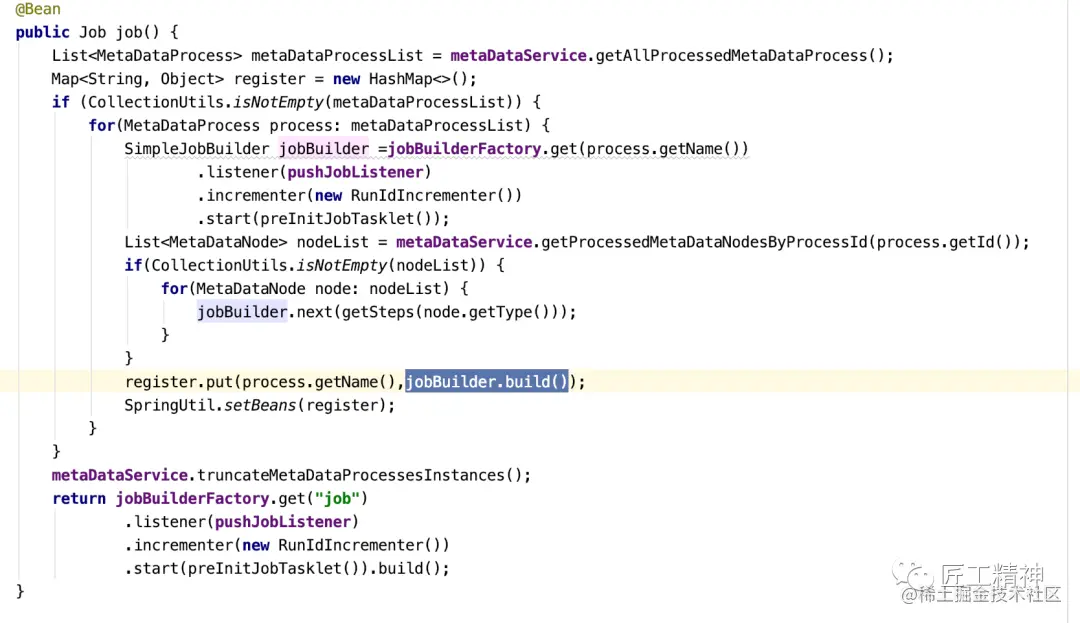Click metaDataService in the first List line

519,56
